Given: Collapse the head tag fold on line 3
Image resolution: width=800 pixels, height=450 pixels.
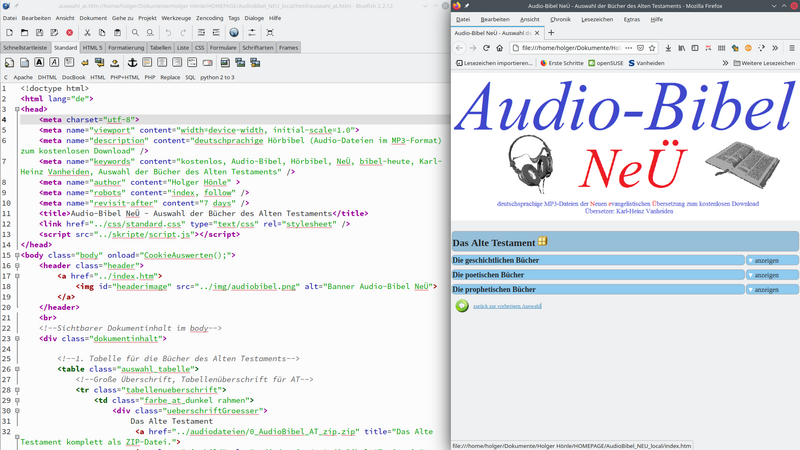Looking at the screenshot, I should [x=16, y=109].
